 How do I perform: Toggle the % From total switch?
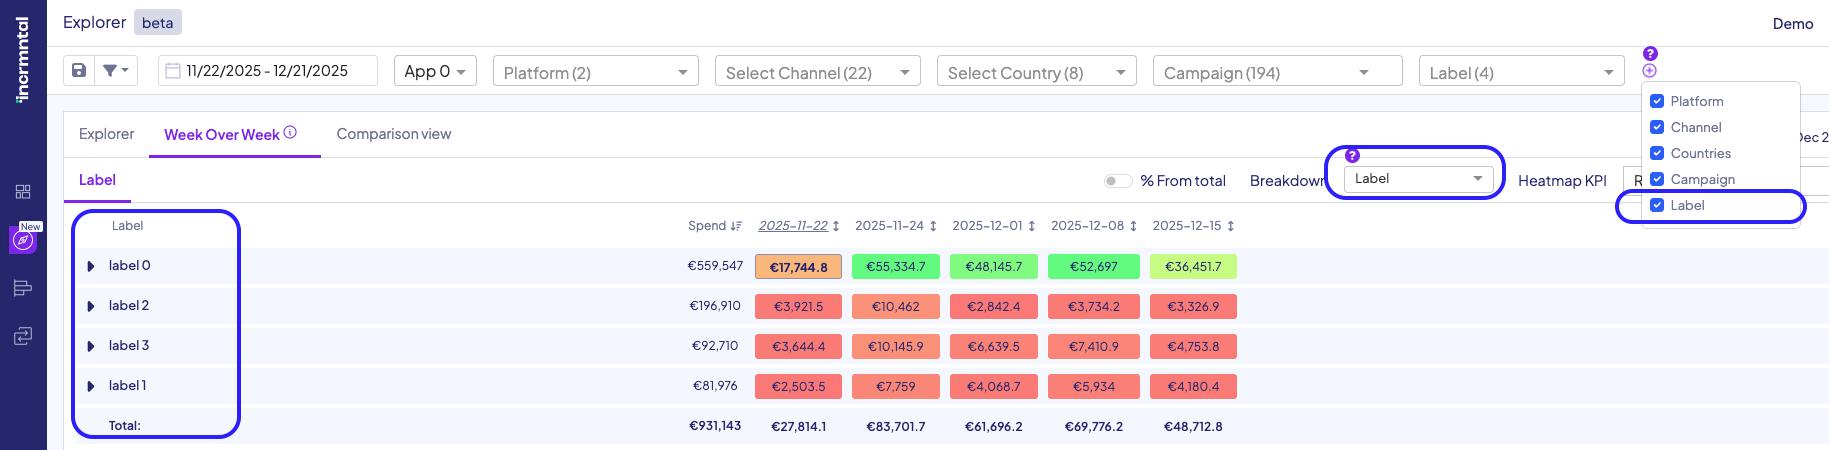(x=1117, y=181)
